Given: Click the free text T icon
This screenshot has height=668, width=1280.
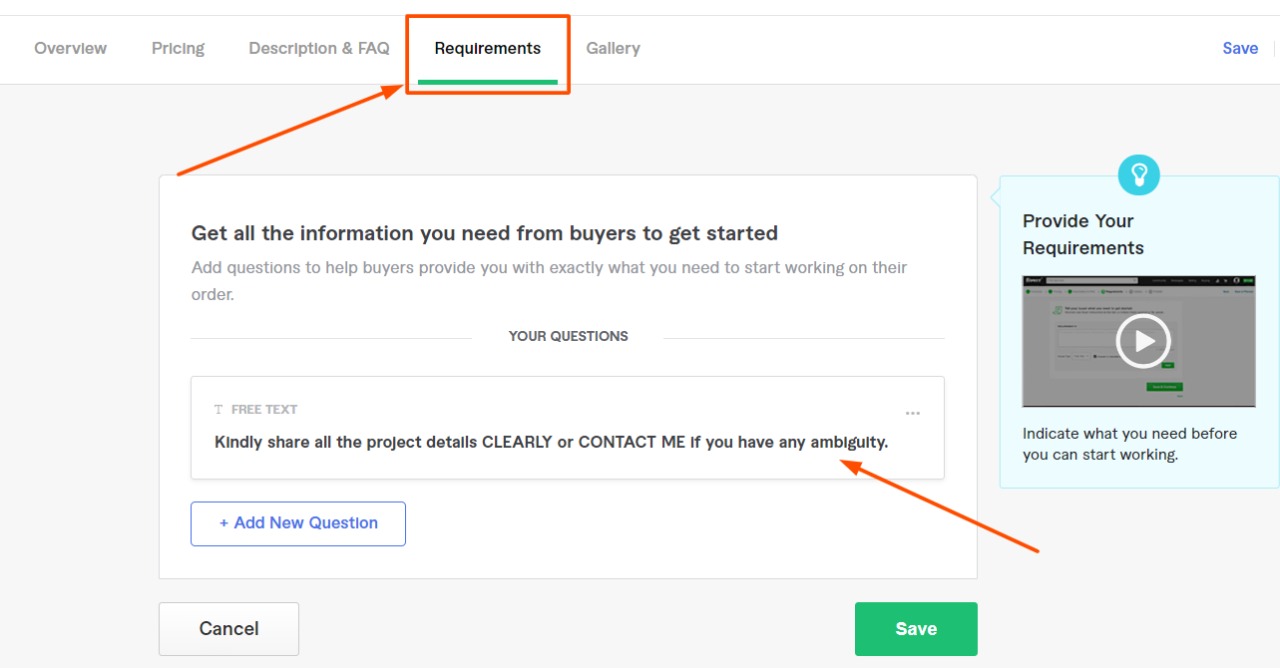Looking at the screenshot, I should click(219, 410).
